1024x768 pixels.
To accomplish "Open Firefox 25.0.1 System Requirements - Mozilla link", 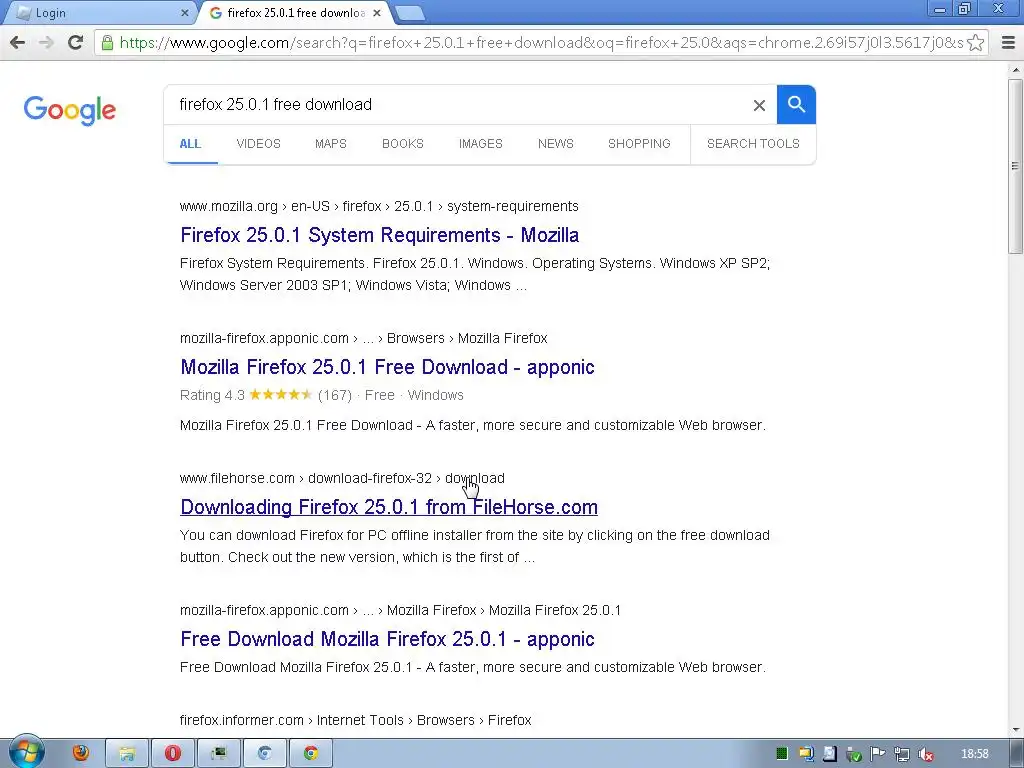I will tap(379, 235).
